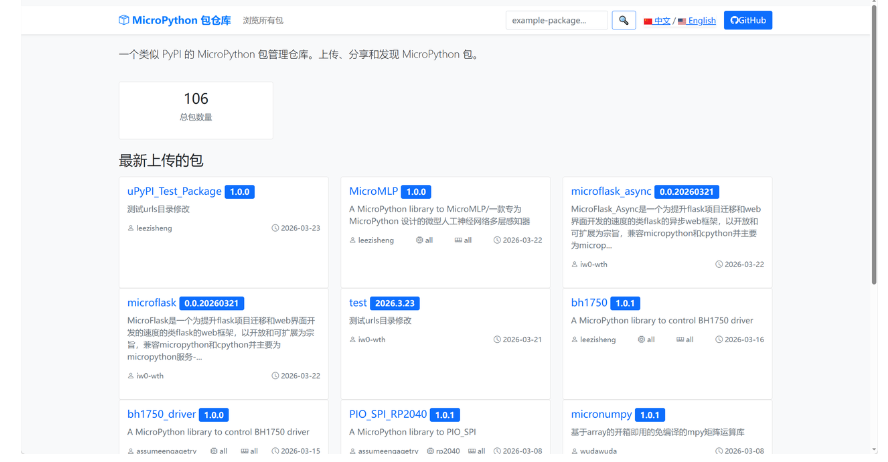Screen dimensions: 888x462
Task: Open the MicroMLP package link
Action: pyautogui.click(x=373, y=191)
